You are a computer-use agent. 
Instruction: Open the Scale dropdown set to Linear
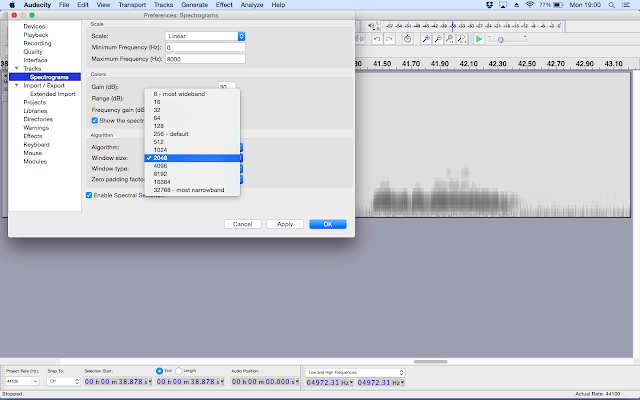tap(205, 36)
